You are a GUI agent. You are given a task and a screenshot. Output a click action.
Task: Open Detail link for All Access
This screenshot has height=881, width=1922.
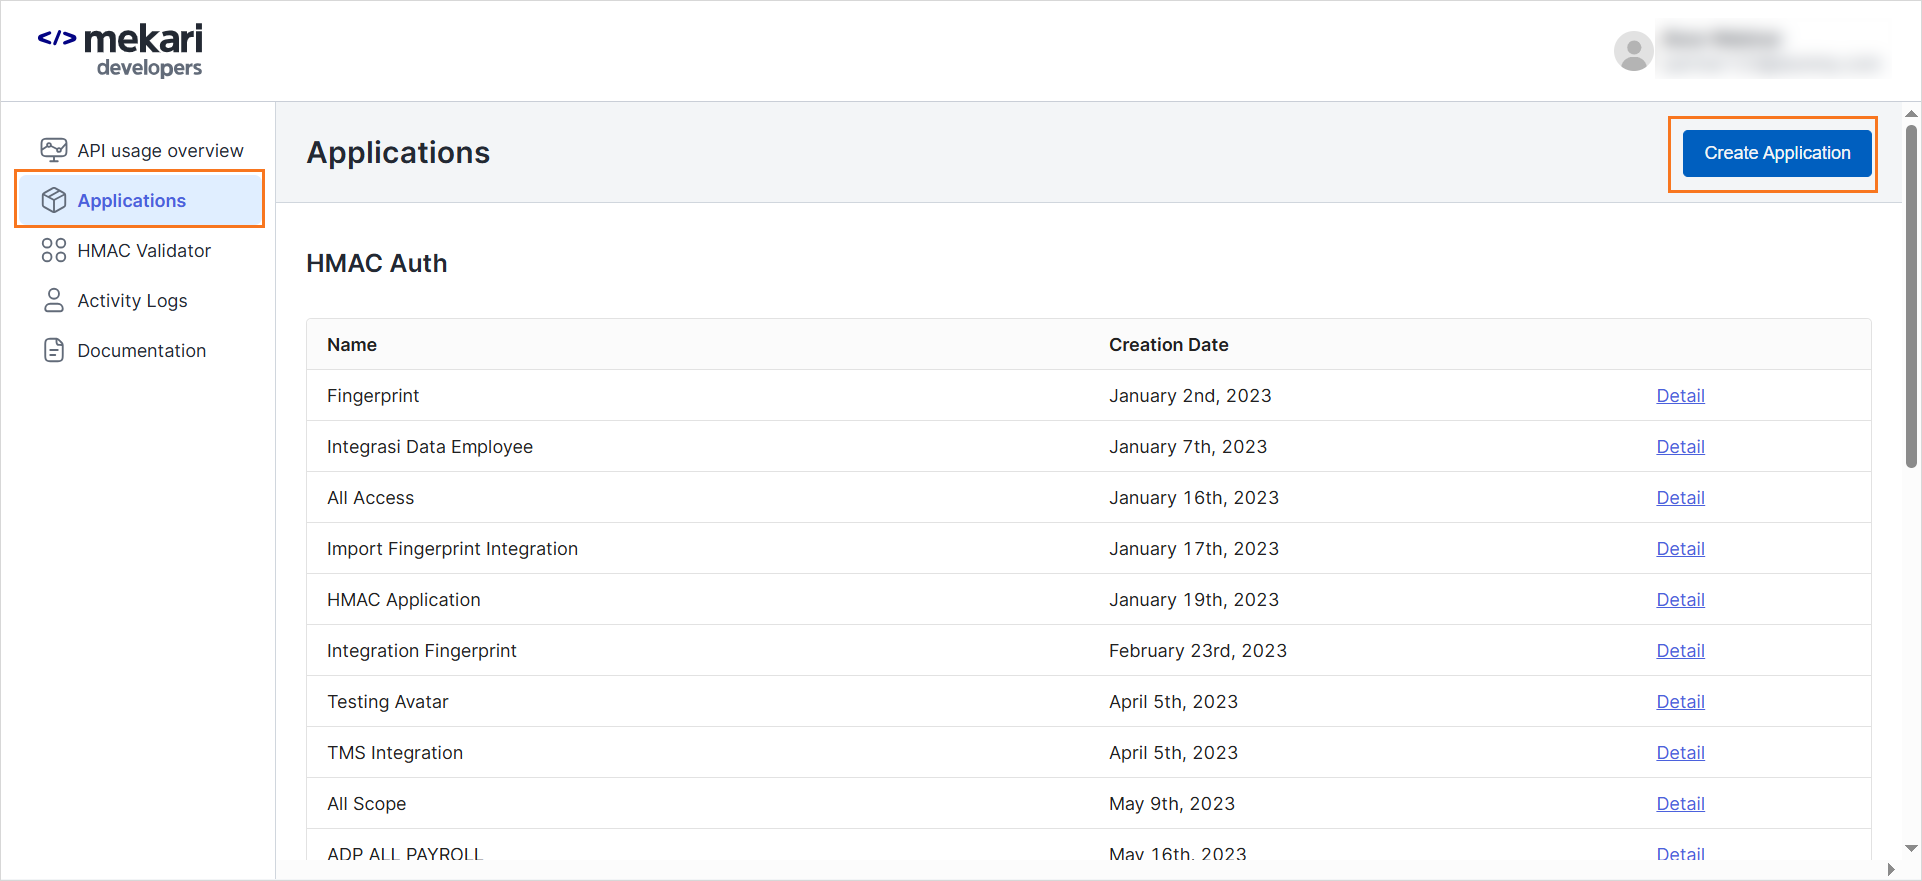(1680, 498)
